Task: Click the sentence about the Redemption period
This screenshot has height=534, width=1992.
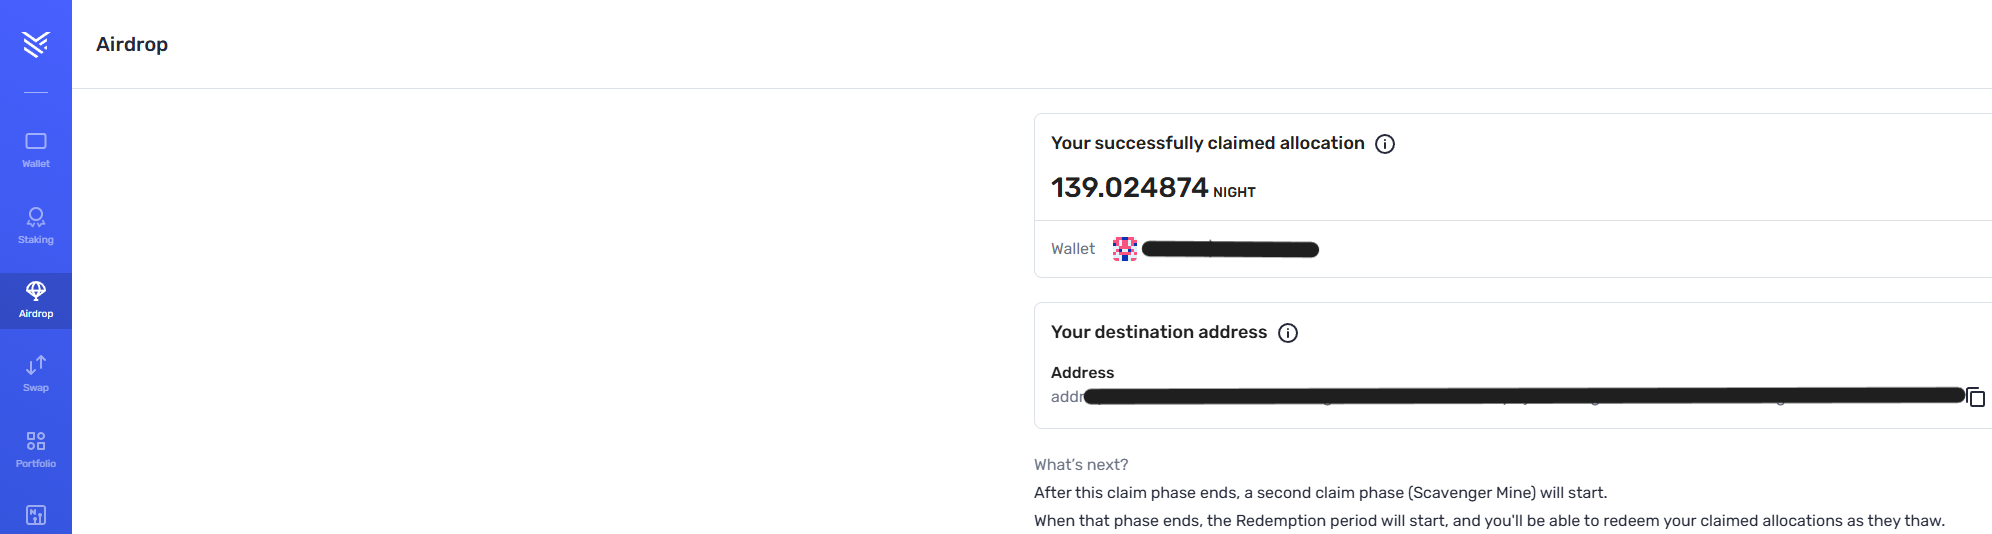Action: [x=1488, y=521]
